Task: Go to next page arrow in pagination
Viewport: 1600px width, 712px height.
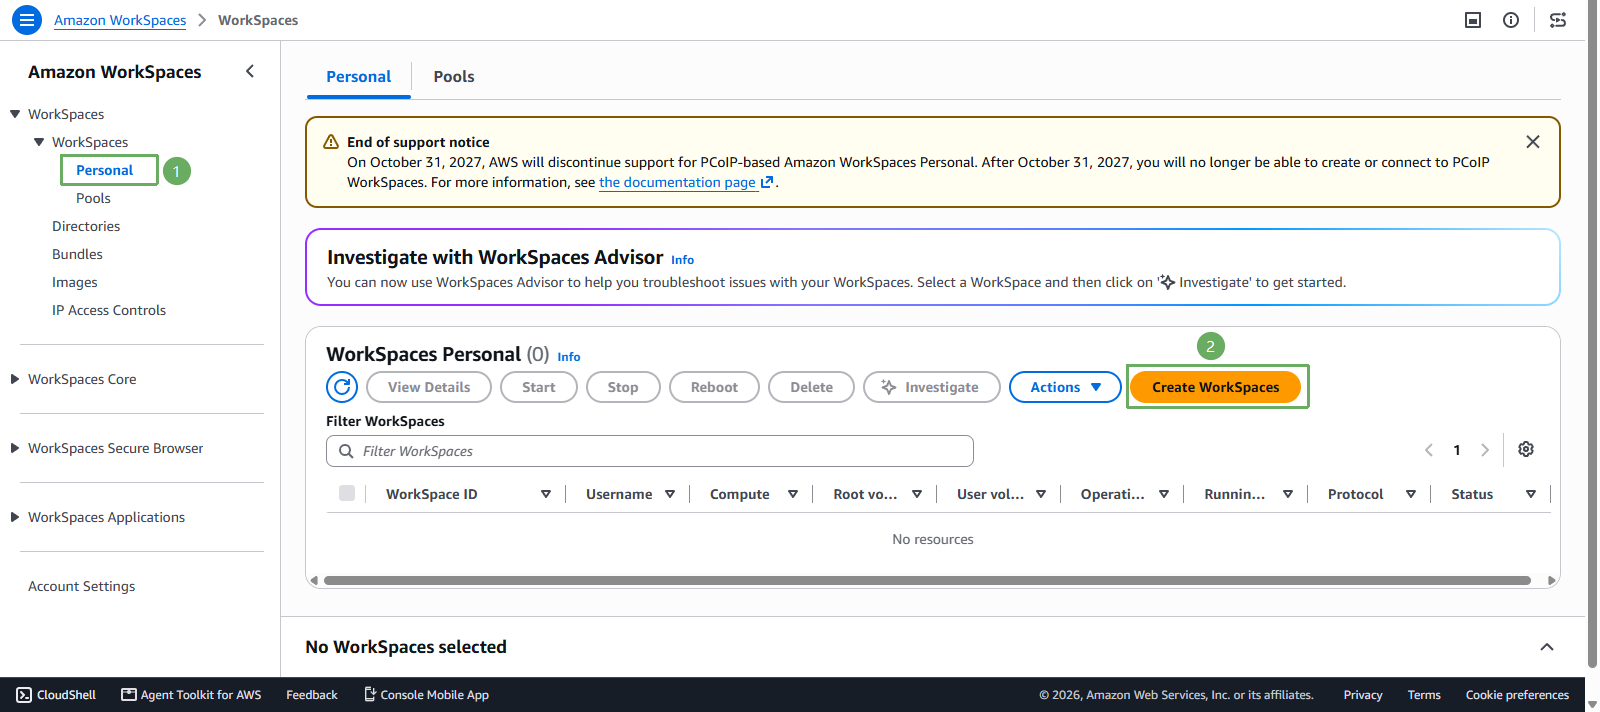Action: (1485, 450)
